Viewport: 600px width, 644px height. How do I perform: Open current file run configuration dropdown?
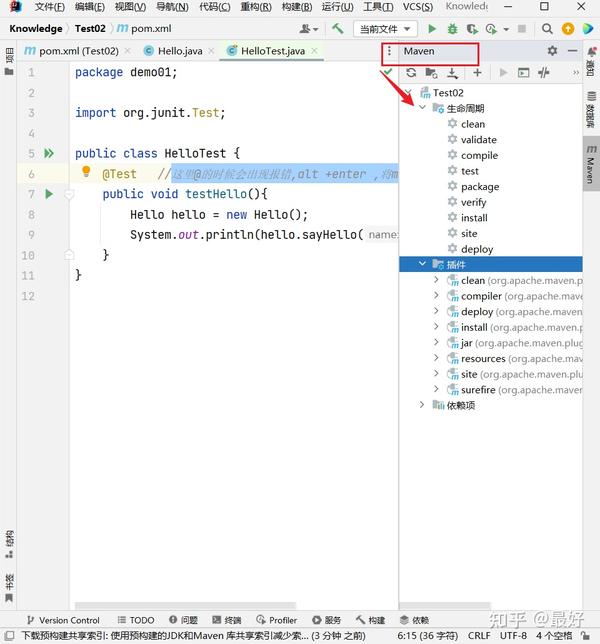385,29
